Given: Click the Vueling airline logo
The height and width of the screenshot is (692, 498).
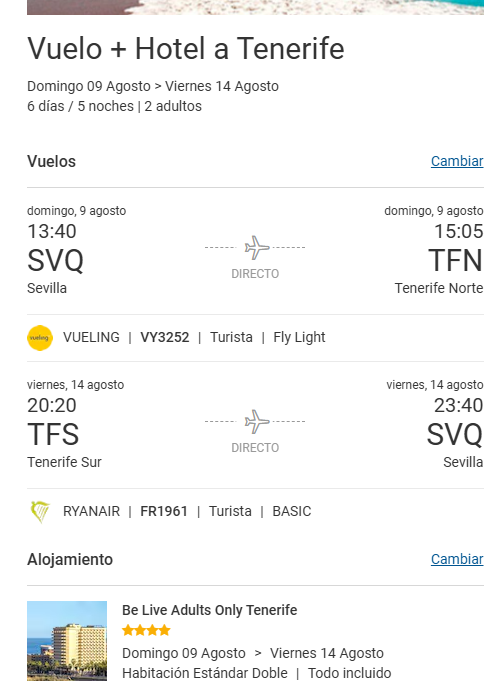Looking at the screenshot, I should [40, 338].
